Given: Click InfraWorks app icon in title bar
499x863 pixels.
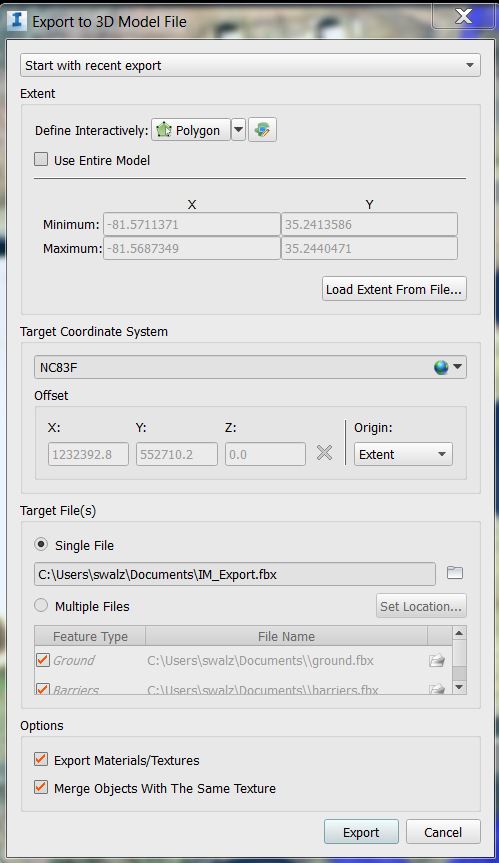Looking at the screenshot, I should point(17,21).
